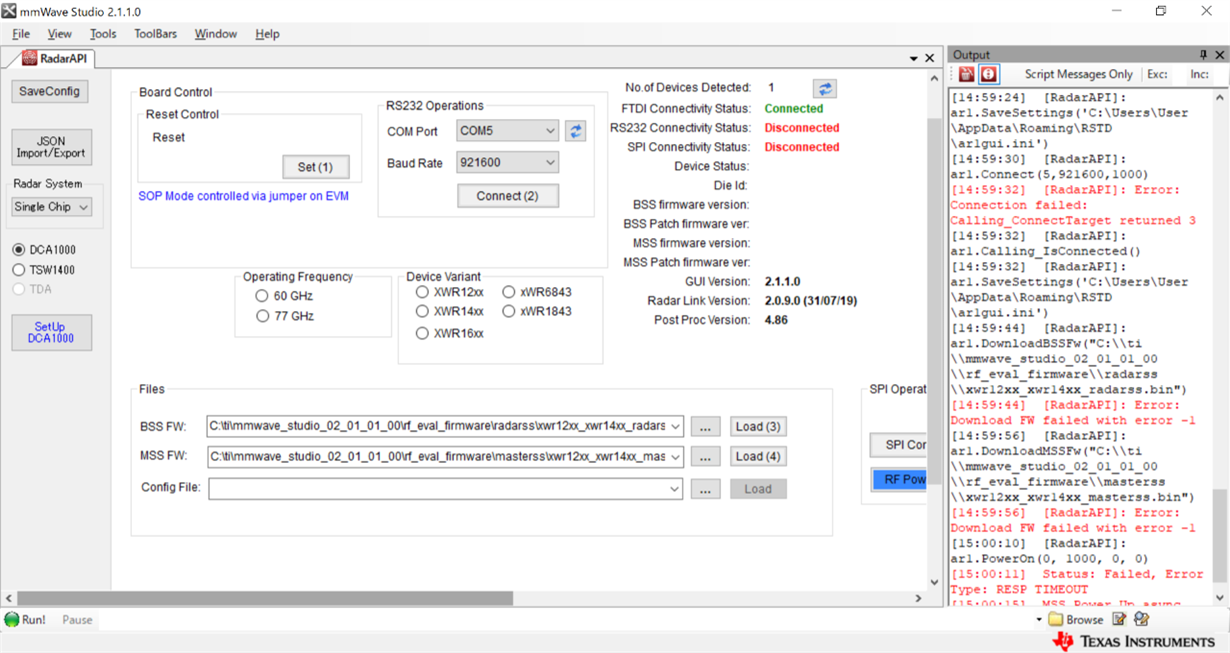Pin the Output panel

pyautogui.click(x=1204, y=55)
